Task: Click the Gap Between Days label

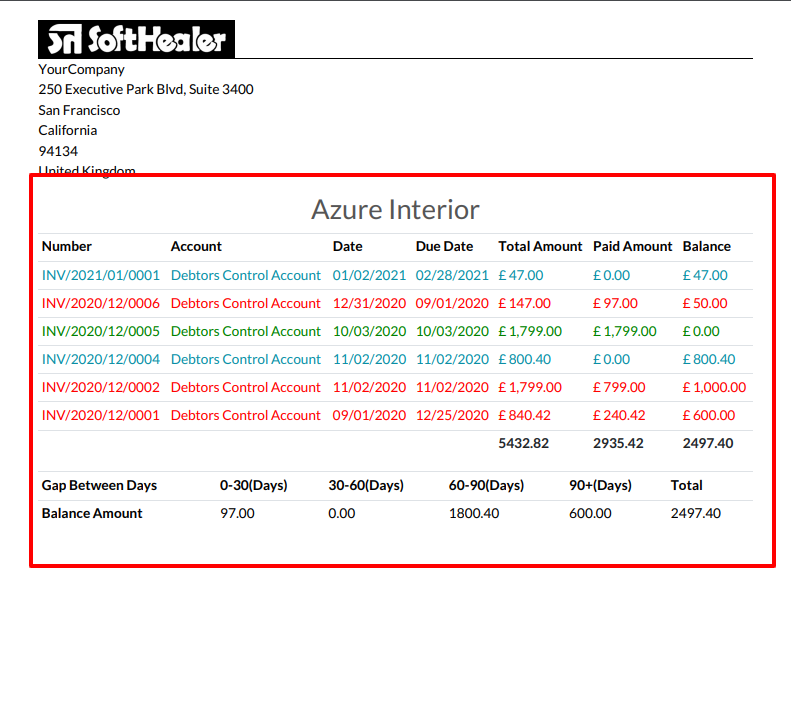Action: (x=99, y=485)
